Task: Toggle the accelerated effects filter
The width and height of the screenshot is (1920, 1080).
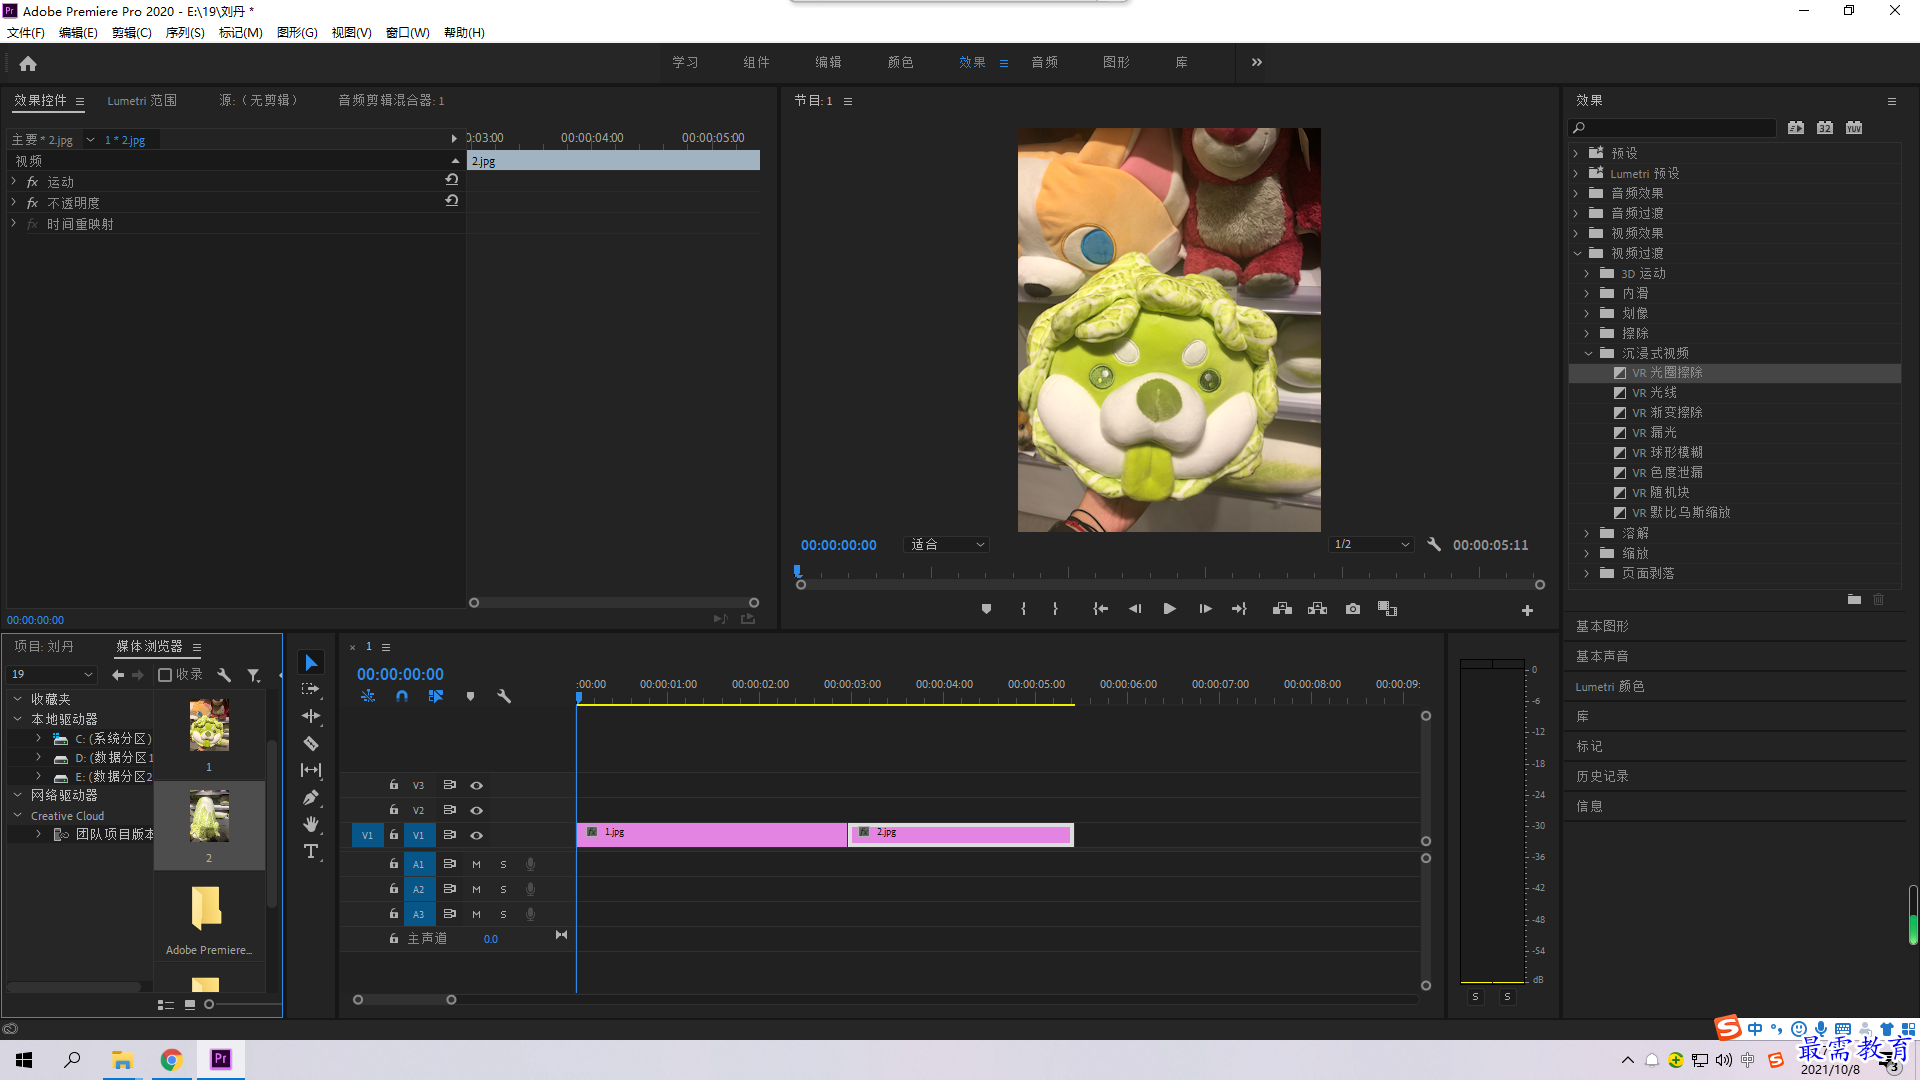Action: click(x=1796, y=128)
